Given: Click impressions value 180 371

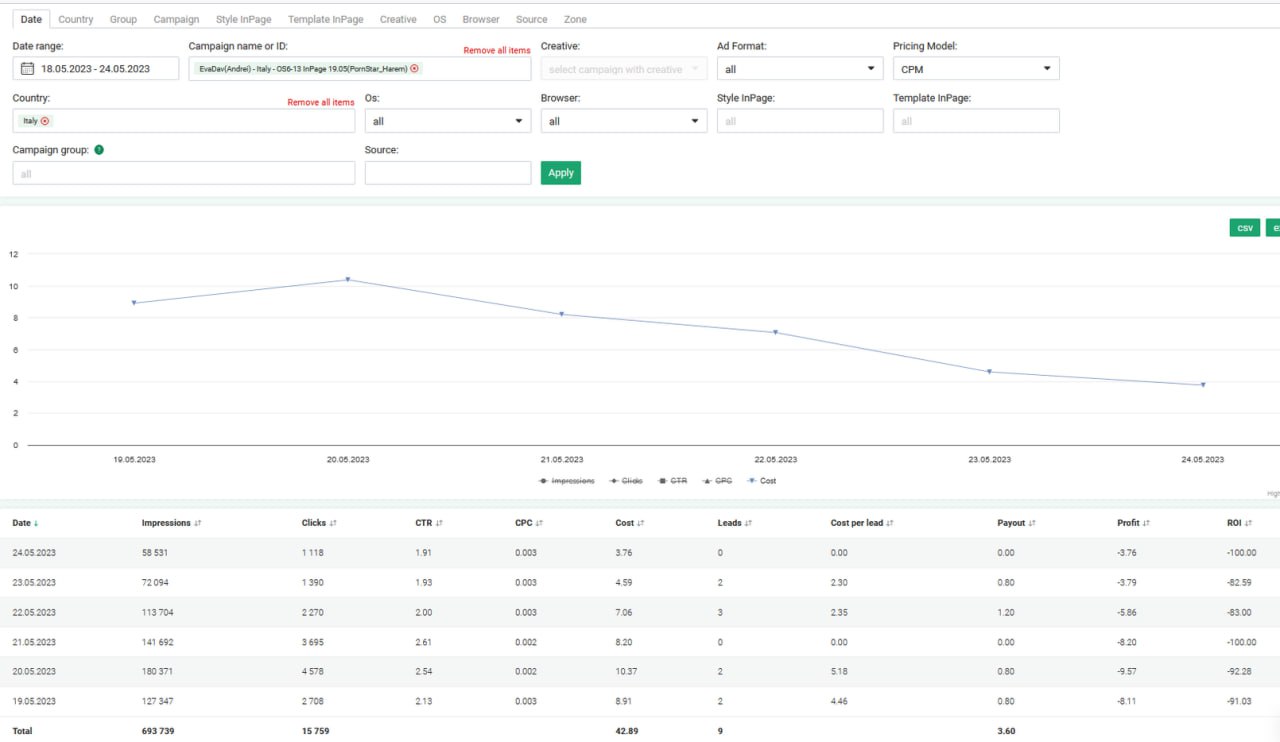Looking at the screenshot, I should (157, 671).
